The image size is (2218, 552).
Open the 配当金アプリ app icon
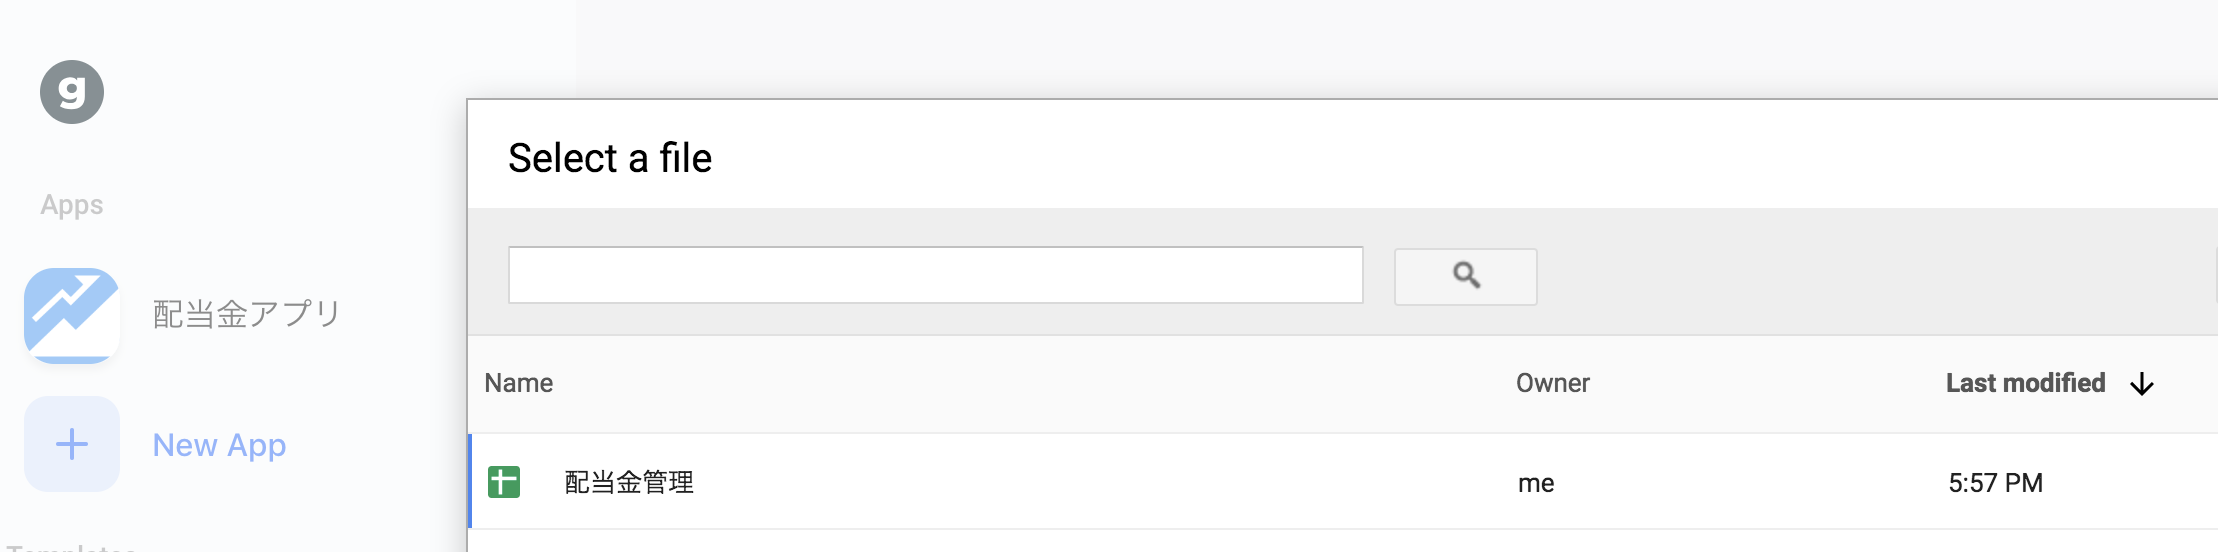coord(72,315)
